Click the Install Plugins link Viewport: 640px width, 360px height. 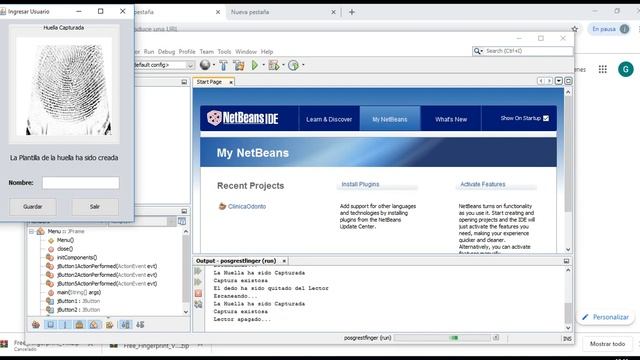[360, 184]
